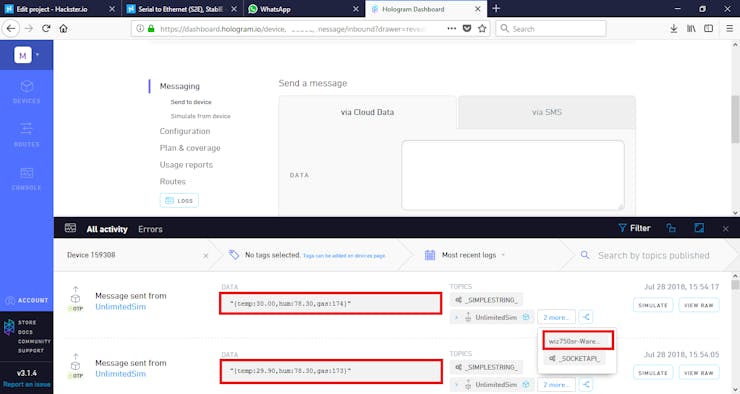
Task: Focus the Search by topics published field
Action: [x=654, y=255]
